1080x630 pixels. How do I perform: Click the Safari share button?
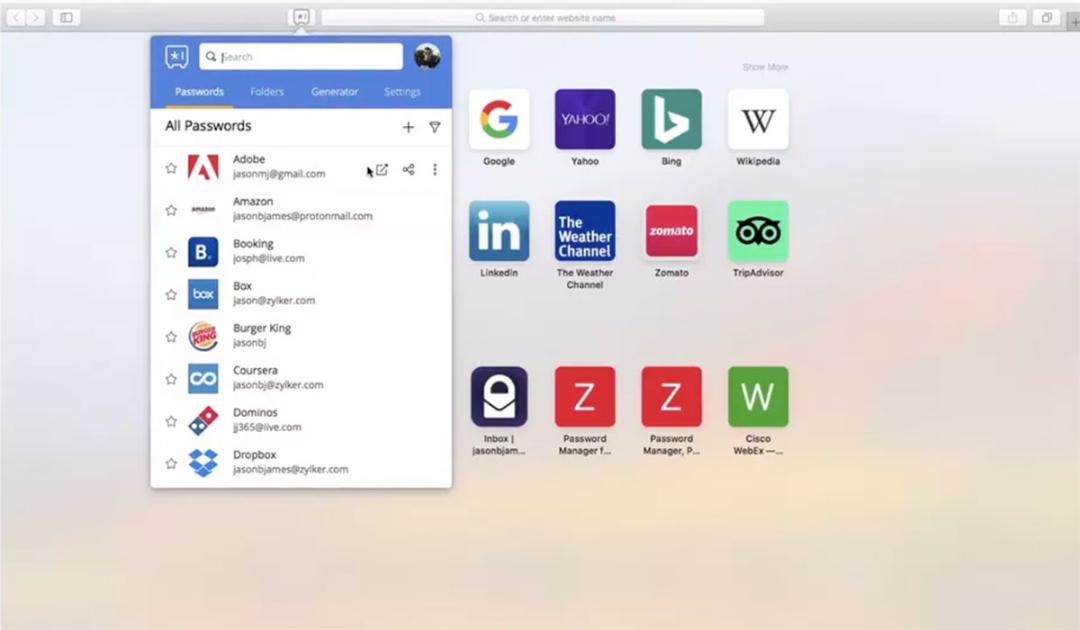(x=1012, y=17)
